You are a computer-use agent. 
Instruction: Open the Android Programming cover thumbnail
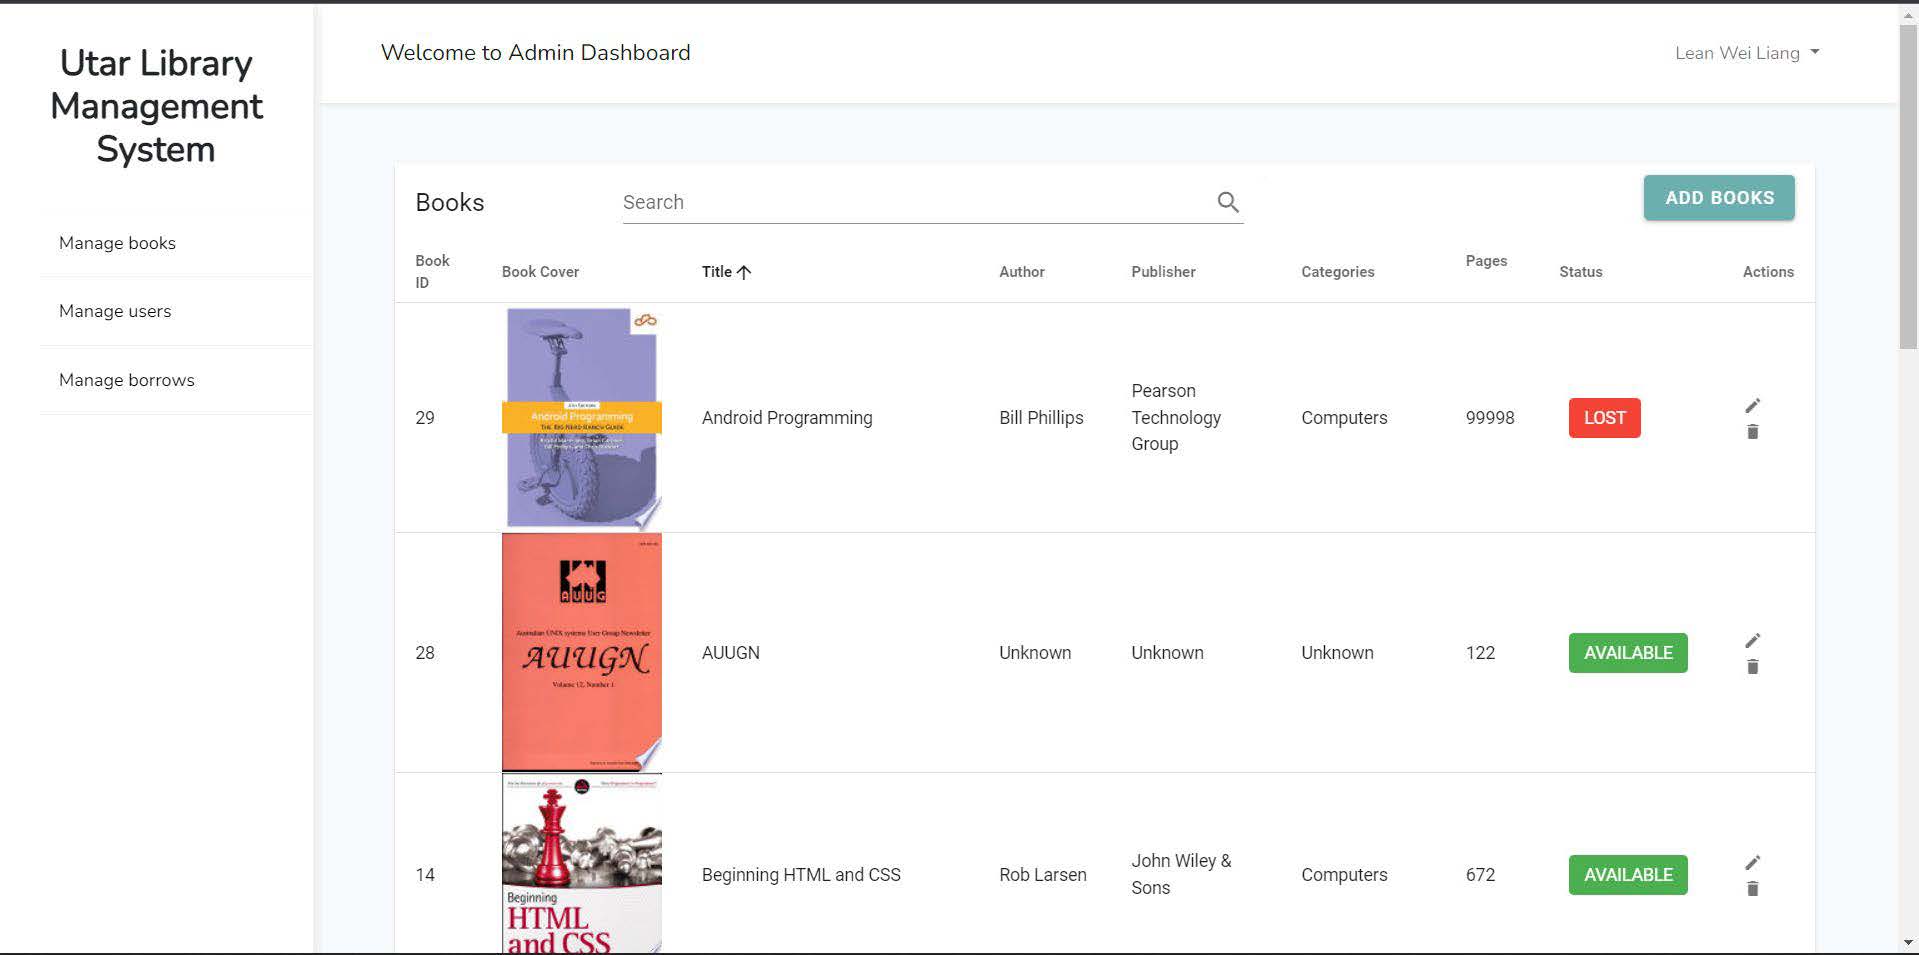[x=582, y=417]
